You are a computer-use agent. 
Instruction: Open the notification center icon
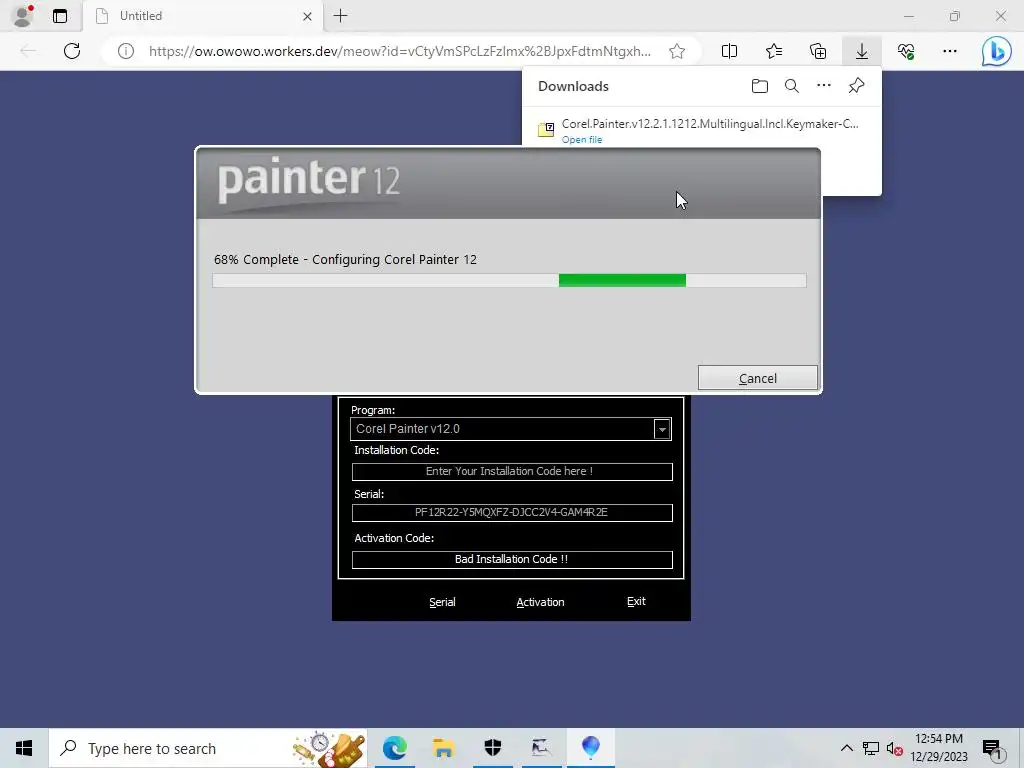point(992,749)
